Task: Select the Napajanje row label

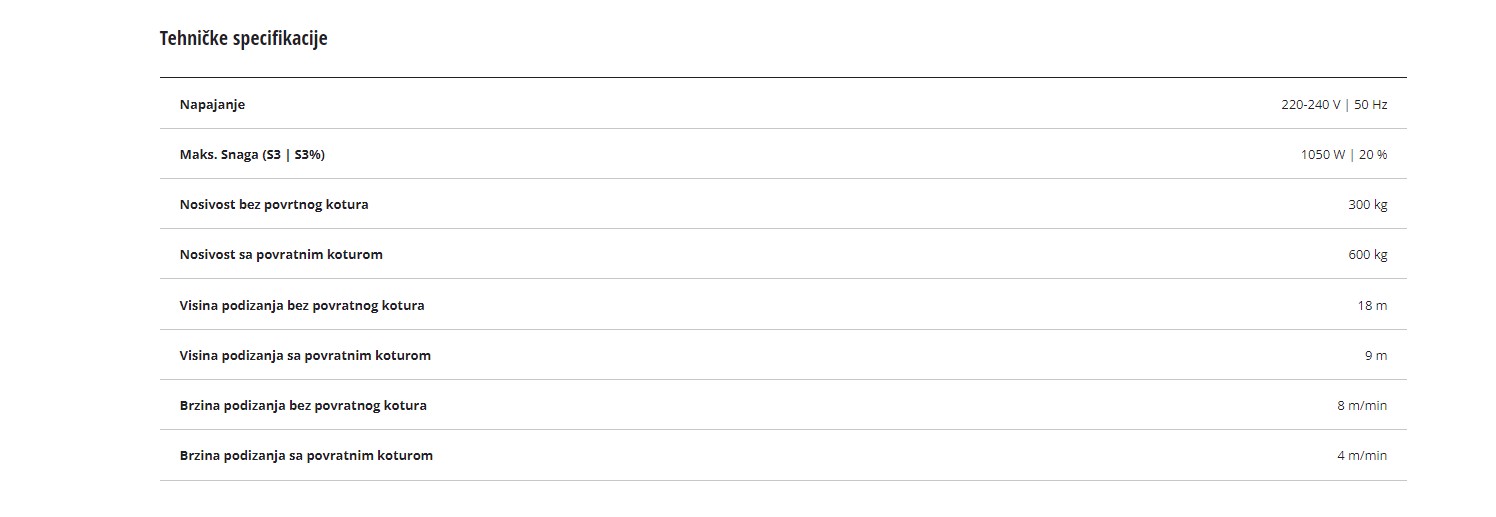Action: (212, 105)
